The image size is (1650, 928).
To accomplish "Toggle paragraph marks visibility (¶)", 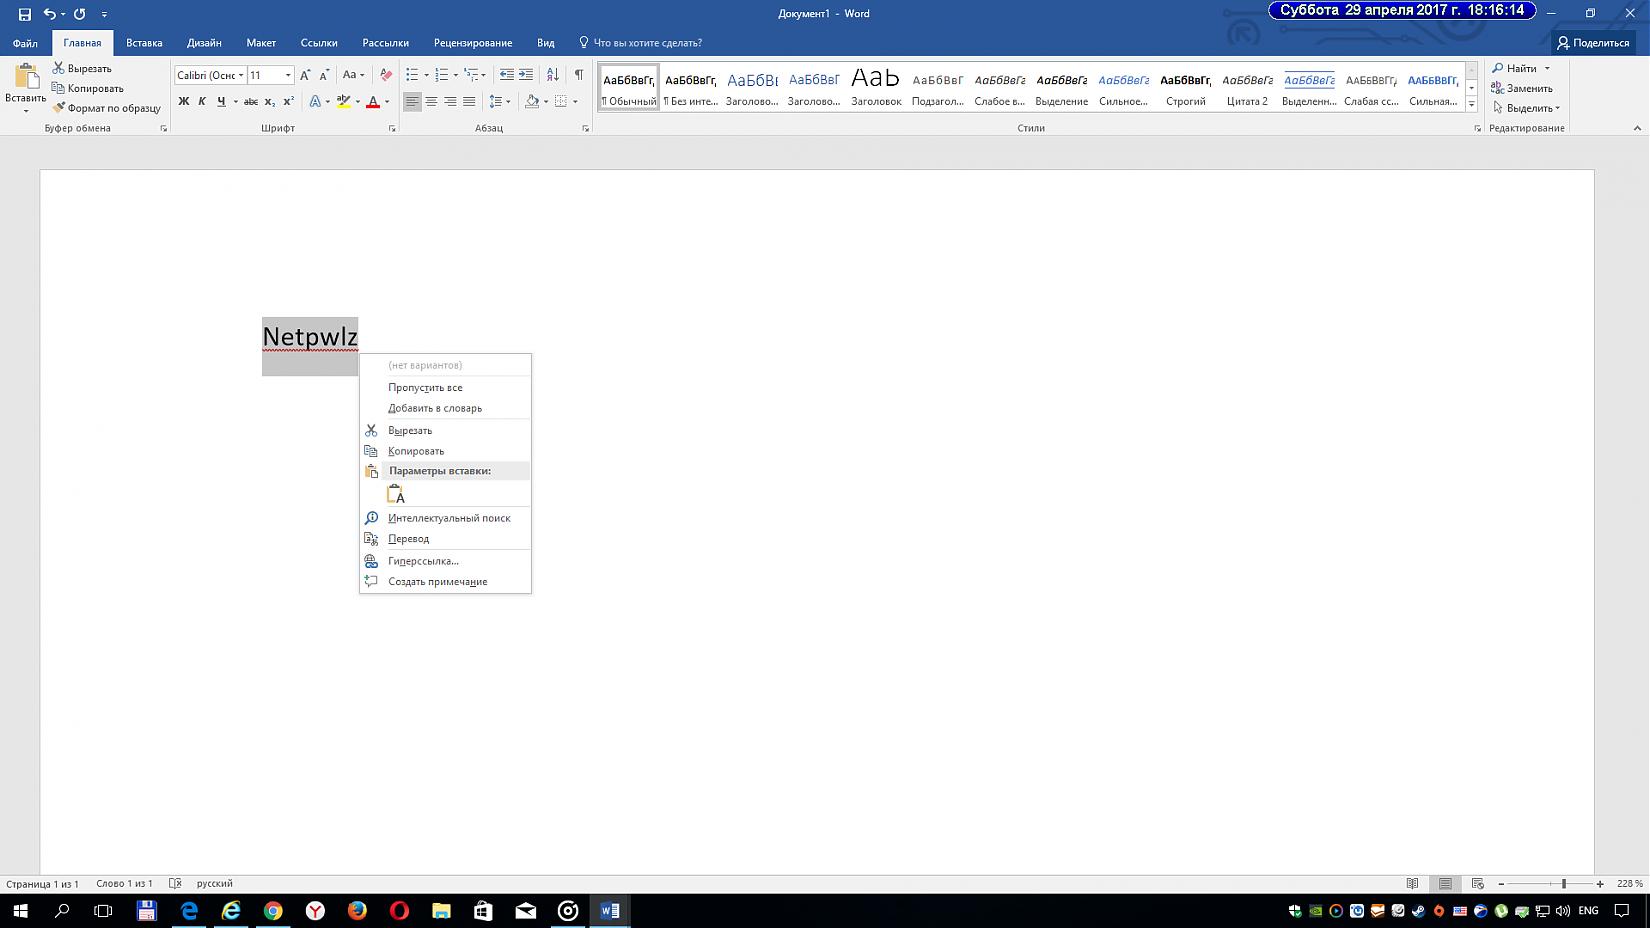I will [578, 75].
